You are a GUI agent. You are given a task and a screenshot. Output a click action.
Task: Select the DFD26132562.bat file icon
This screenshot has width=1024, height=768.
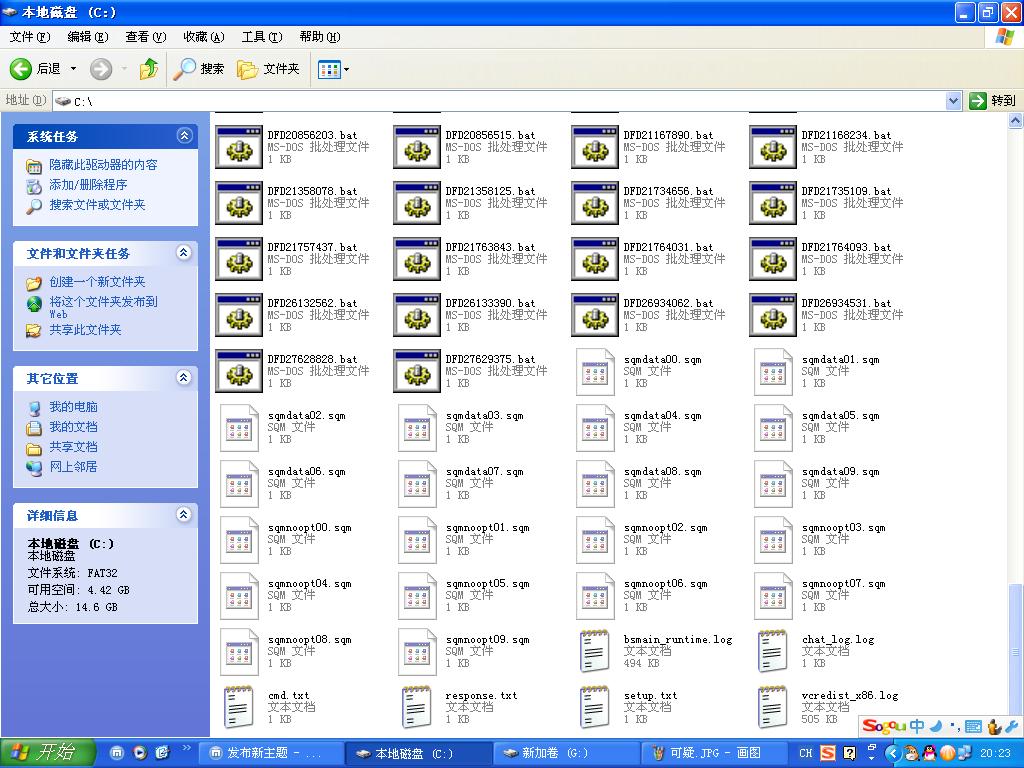pyautogui.click(x=239, y=316)
